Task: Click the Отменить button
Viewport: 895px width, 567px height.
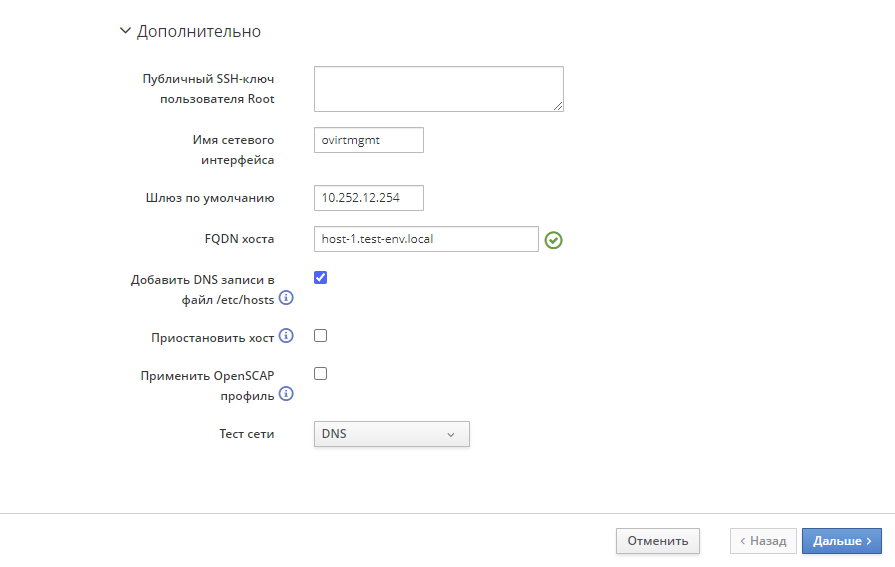Action: (658, 541)
